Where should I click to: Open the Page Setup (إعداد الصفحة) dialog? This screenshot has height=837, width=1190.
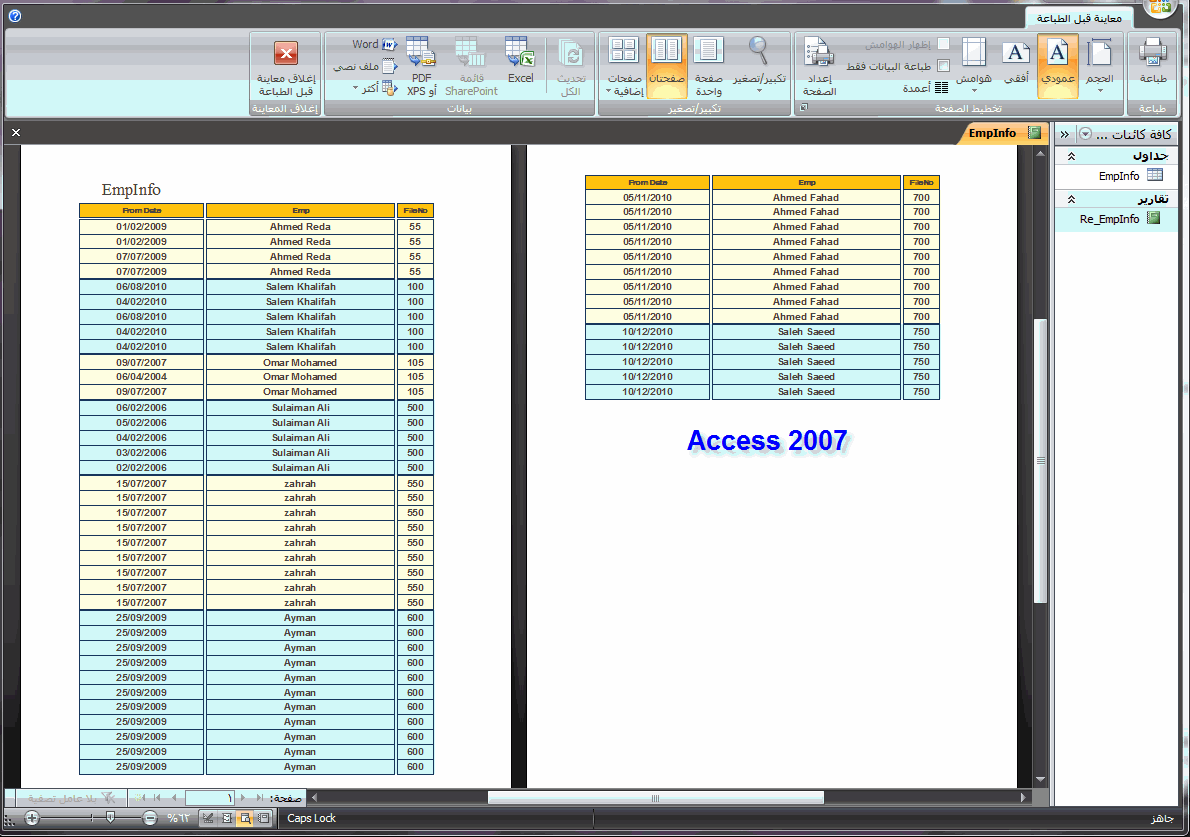819,67
